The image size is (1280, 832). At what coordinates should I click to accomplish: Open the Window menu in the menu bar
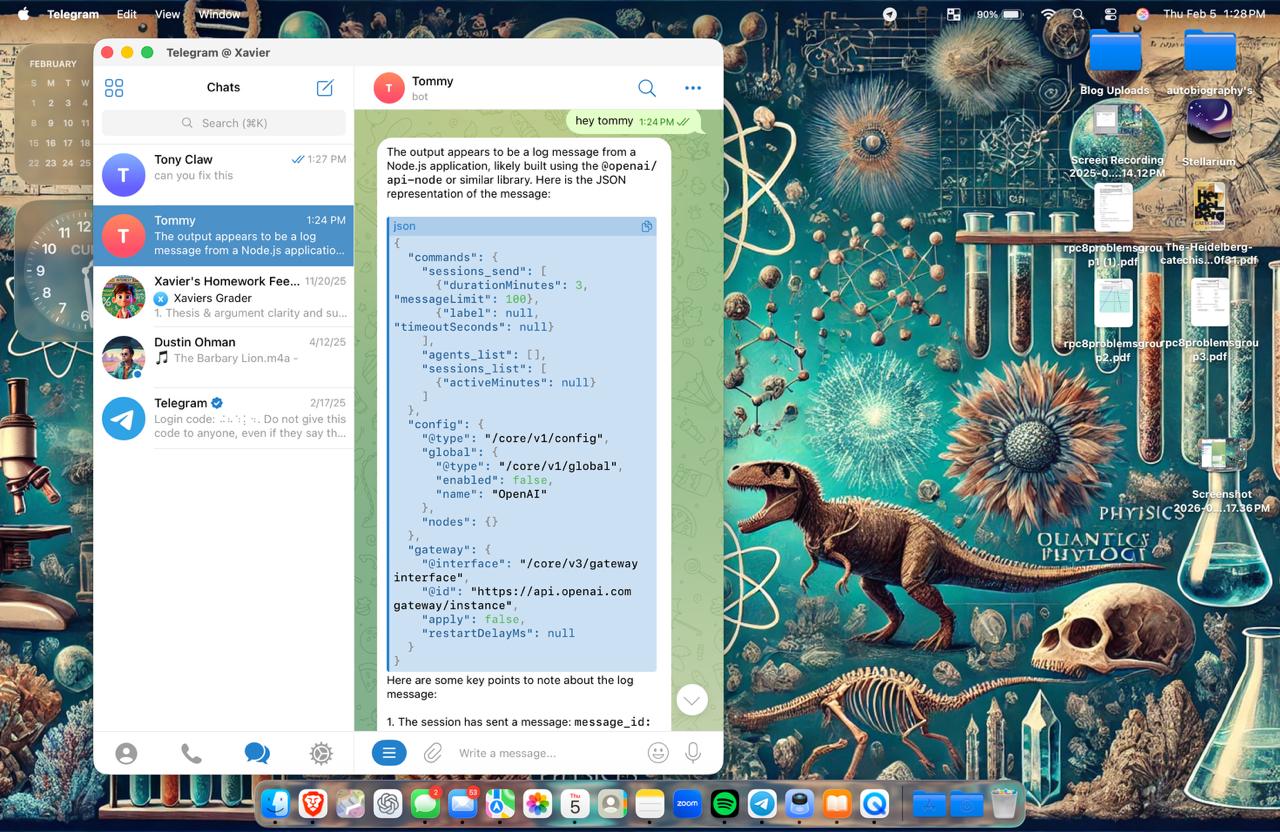219,14
